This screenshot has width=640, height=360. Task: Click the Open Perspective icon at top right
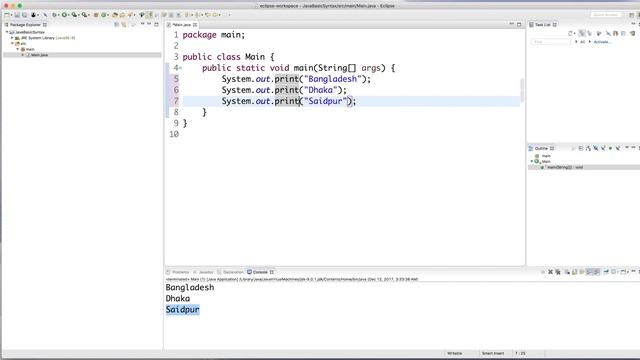(x=631, y=15)
